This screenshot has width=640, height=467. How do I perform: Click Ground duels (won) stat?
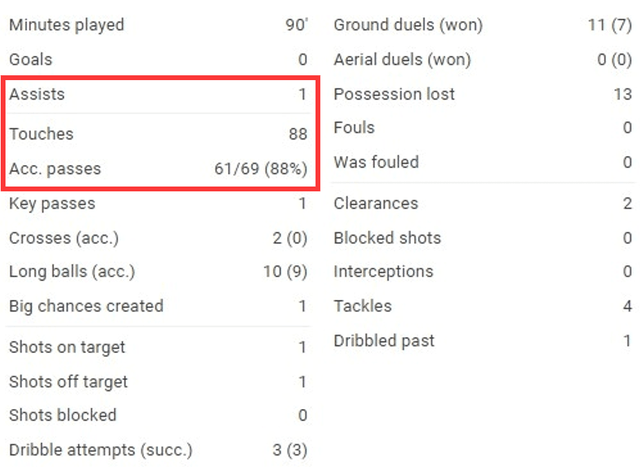[483, 25]
